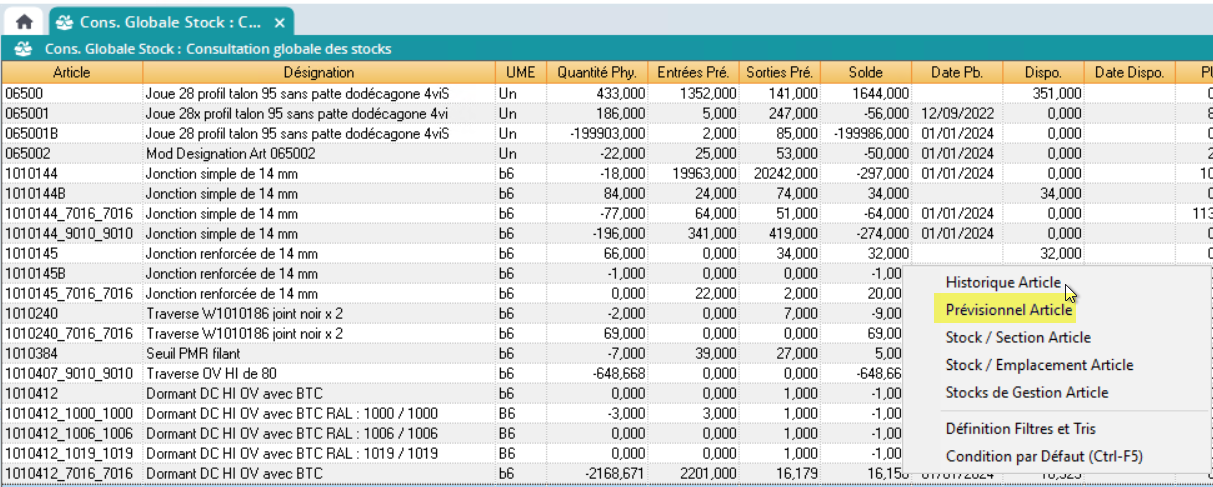Click the UME column header

point(520,73)
